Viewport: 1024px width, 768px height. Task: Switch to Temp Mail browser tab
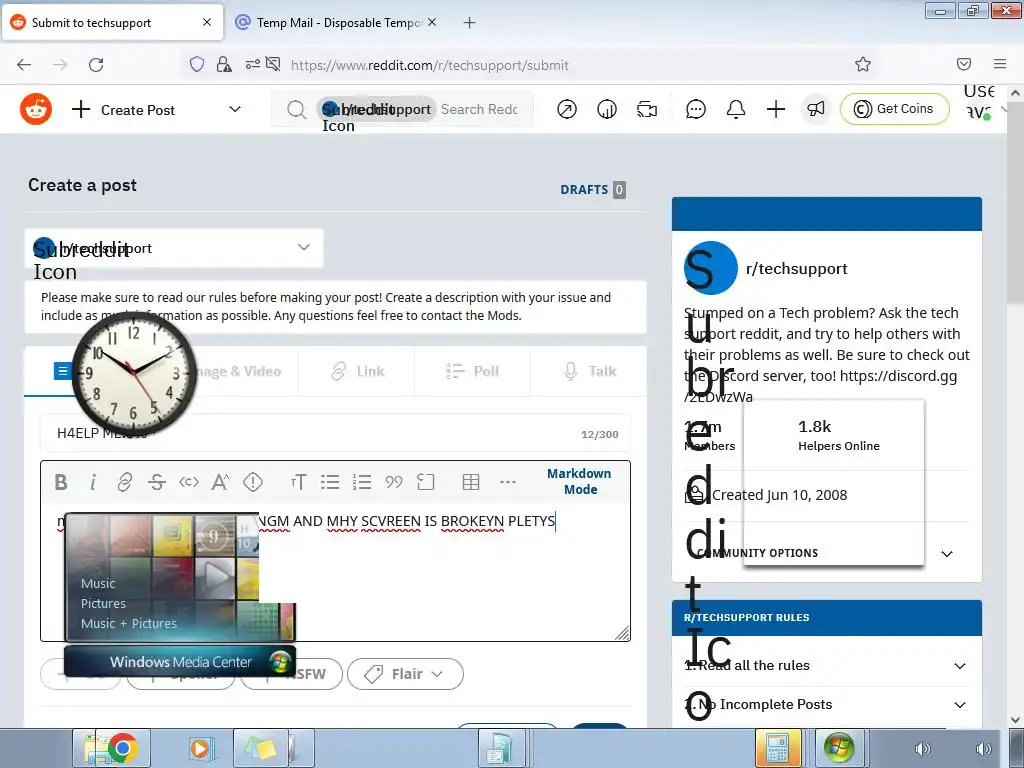click(336, 23)
